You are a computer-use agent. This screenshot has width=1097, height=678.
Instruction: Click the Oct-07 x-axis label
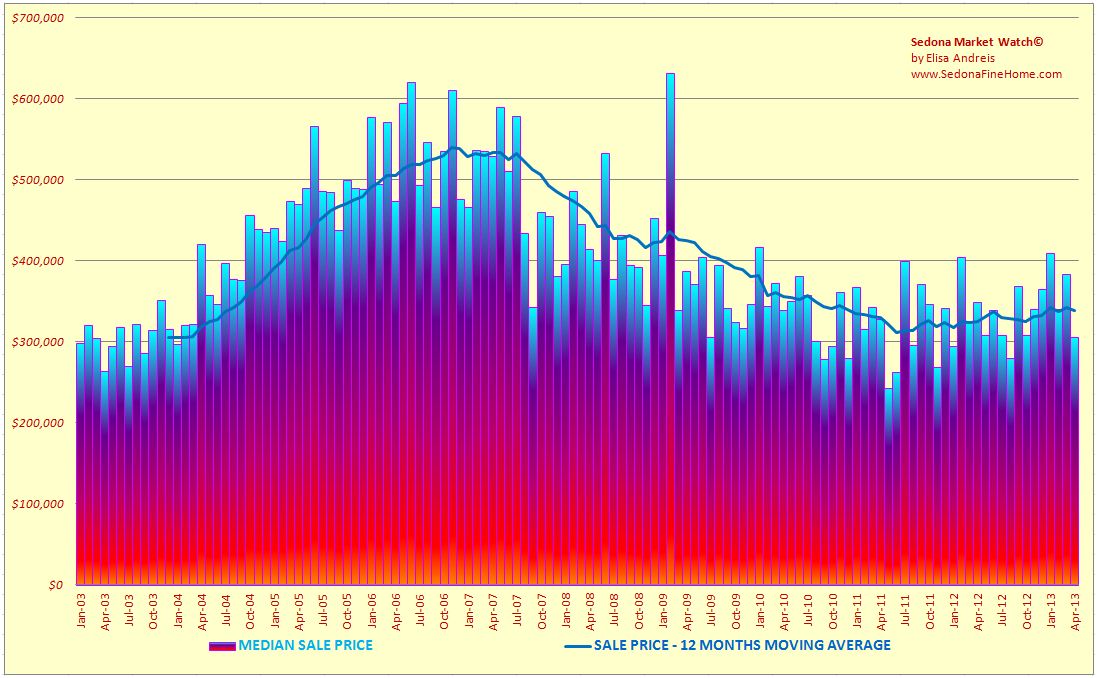click(x=542, y=612)
